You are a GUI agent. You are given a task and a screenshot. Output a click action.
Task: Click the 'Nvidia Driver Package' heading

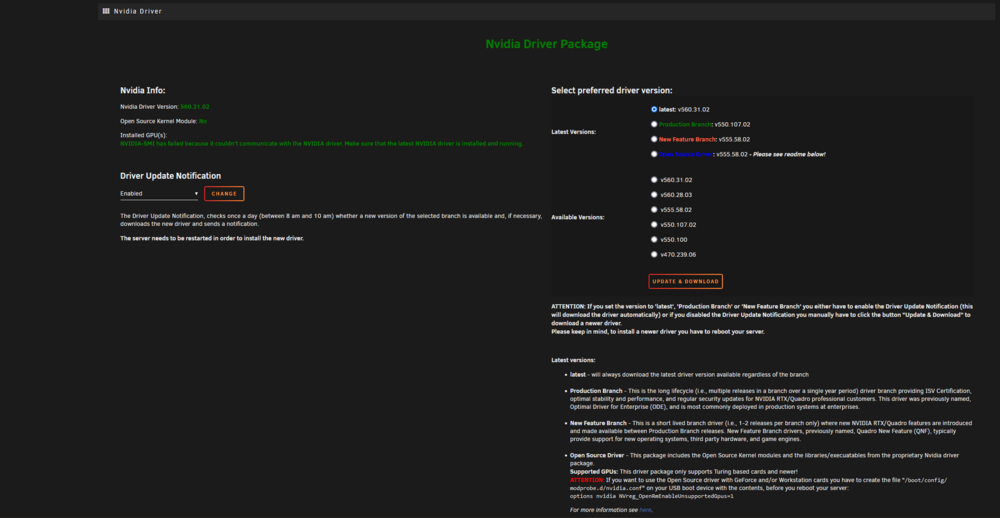pos(547,44)
